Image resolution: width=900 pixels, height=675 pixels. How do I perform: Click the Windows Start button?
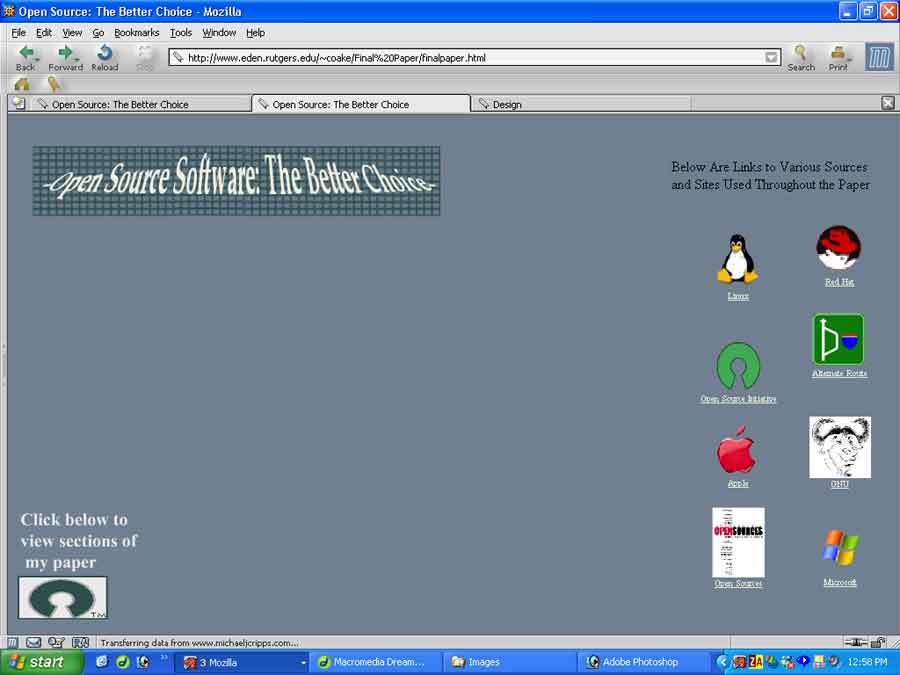tap(37, 662)
